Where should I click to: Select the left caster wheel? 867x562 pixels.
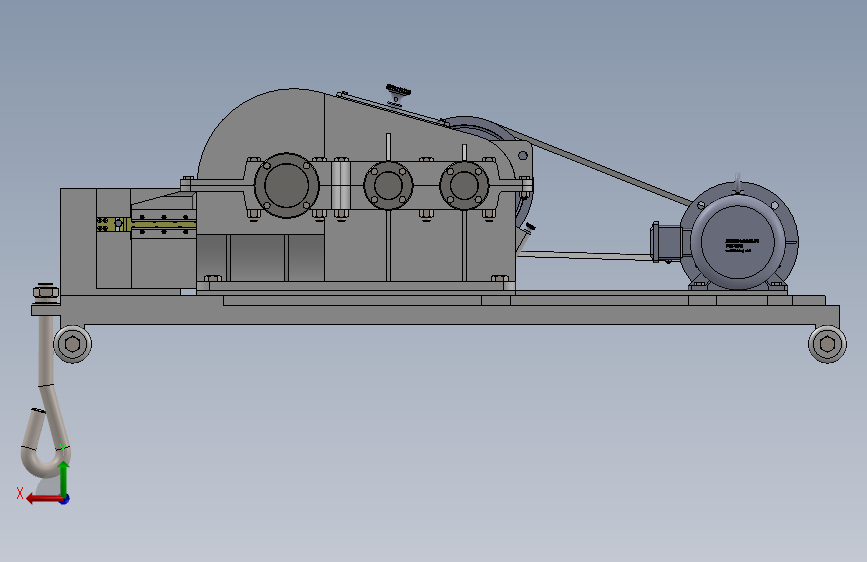click(72, 344)
